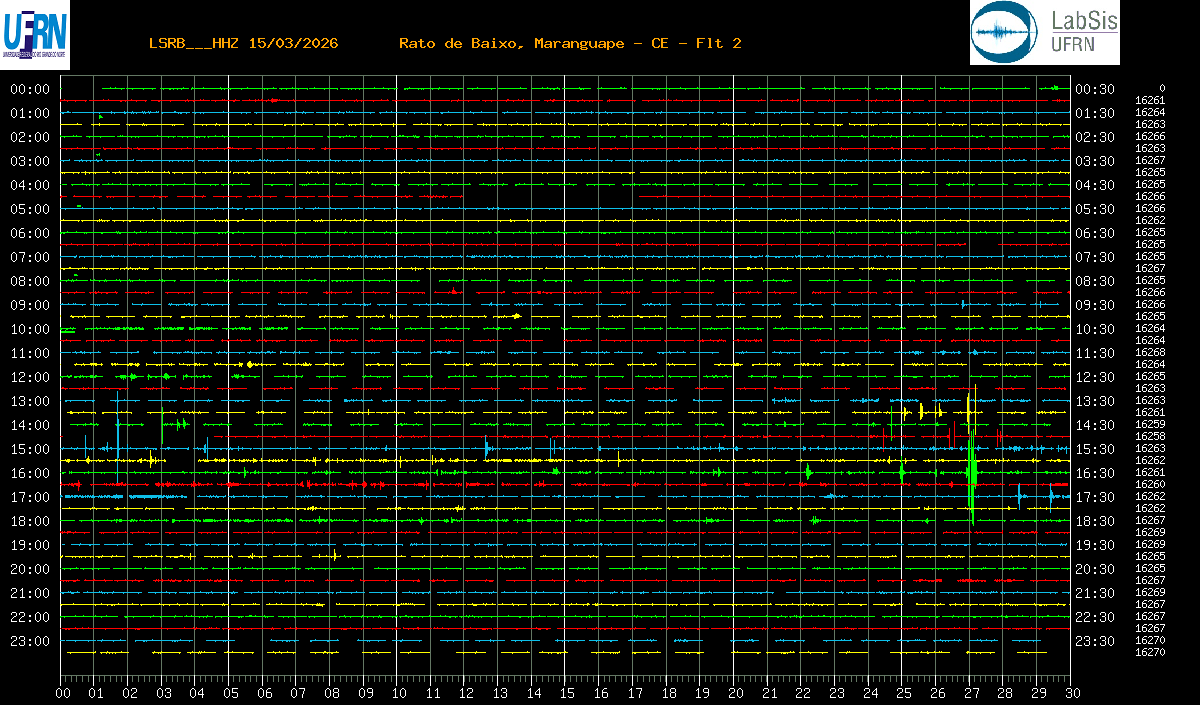Select the 16:00 hour label on left axis

pyautogui.click(x=29, y=473)
